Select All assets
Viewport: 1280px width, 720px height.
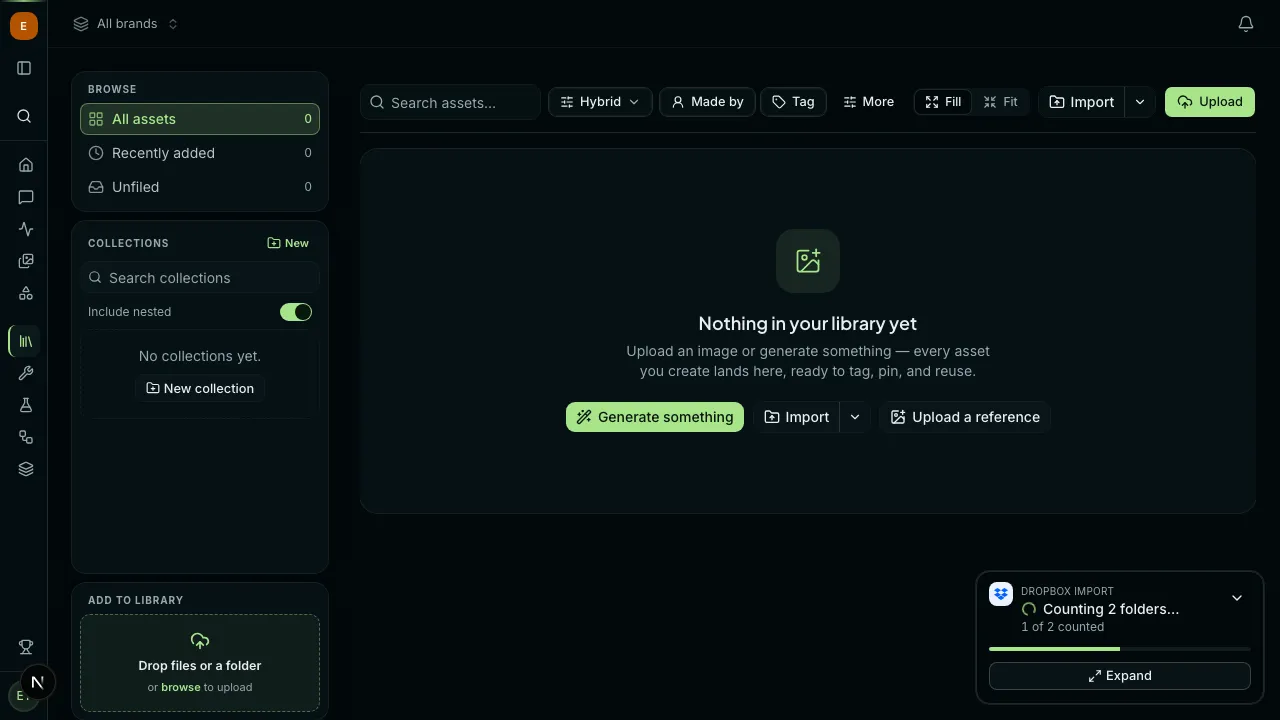[x=200, y=119]
